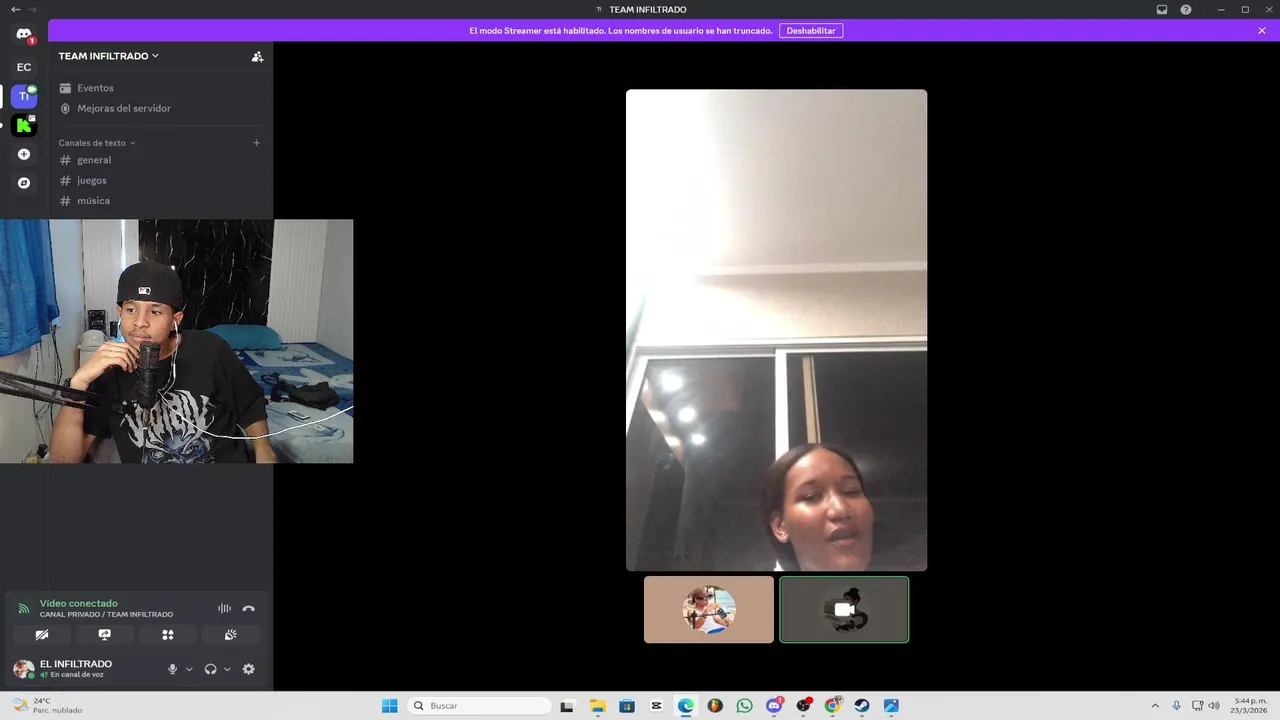Select the main video tile in the call
The height and width of the screenshot is (720, 1280).
pyautogui.click(x=776, y=330)
